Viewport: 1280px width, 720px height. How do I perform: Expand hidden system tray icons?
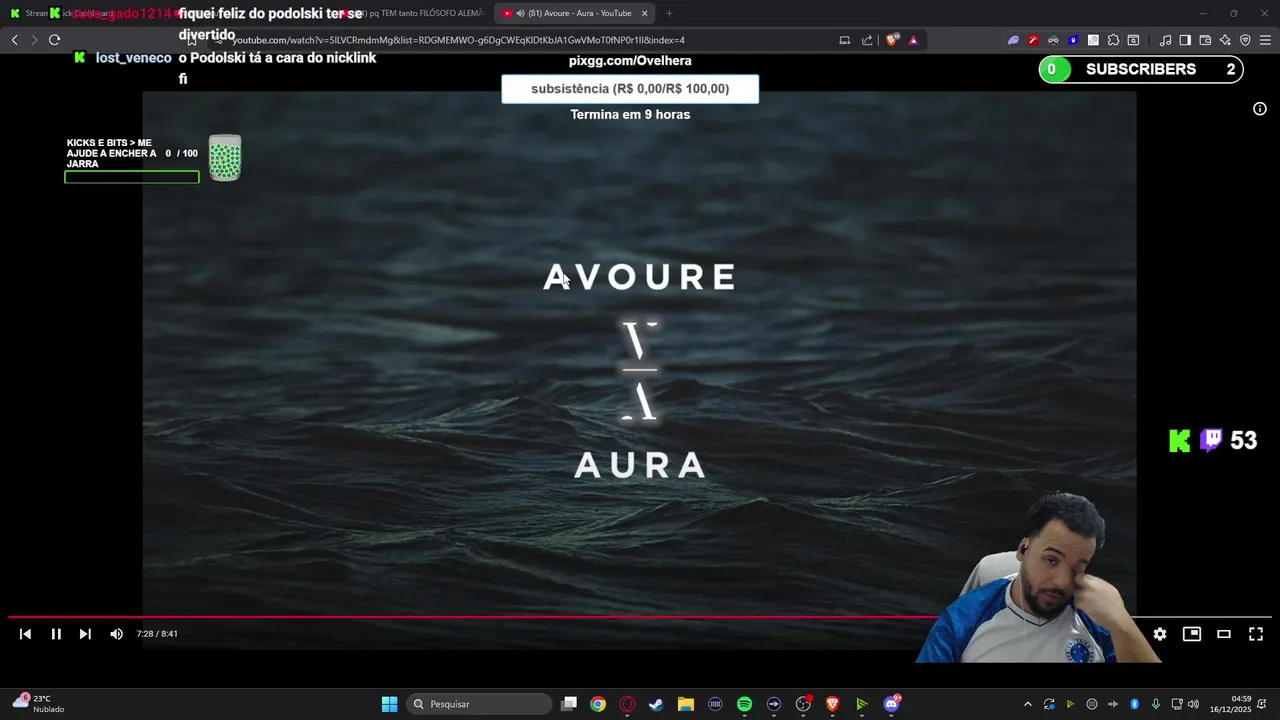coord(1027,704)
